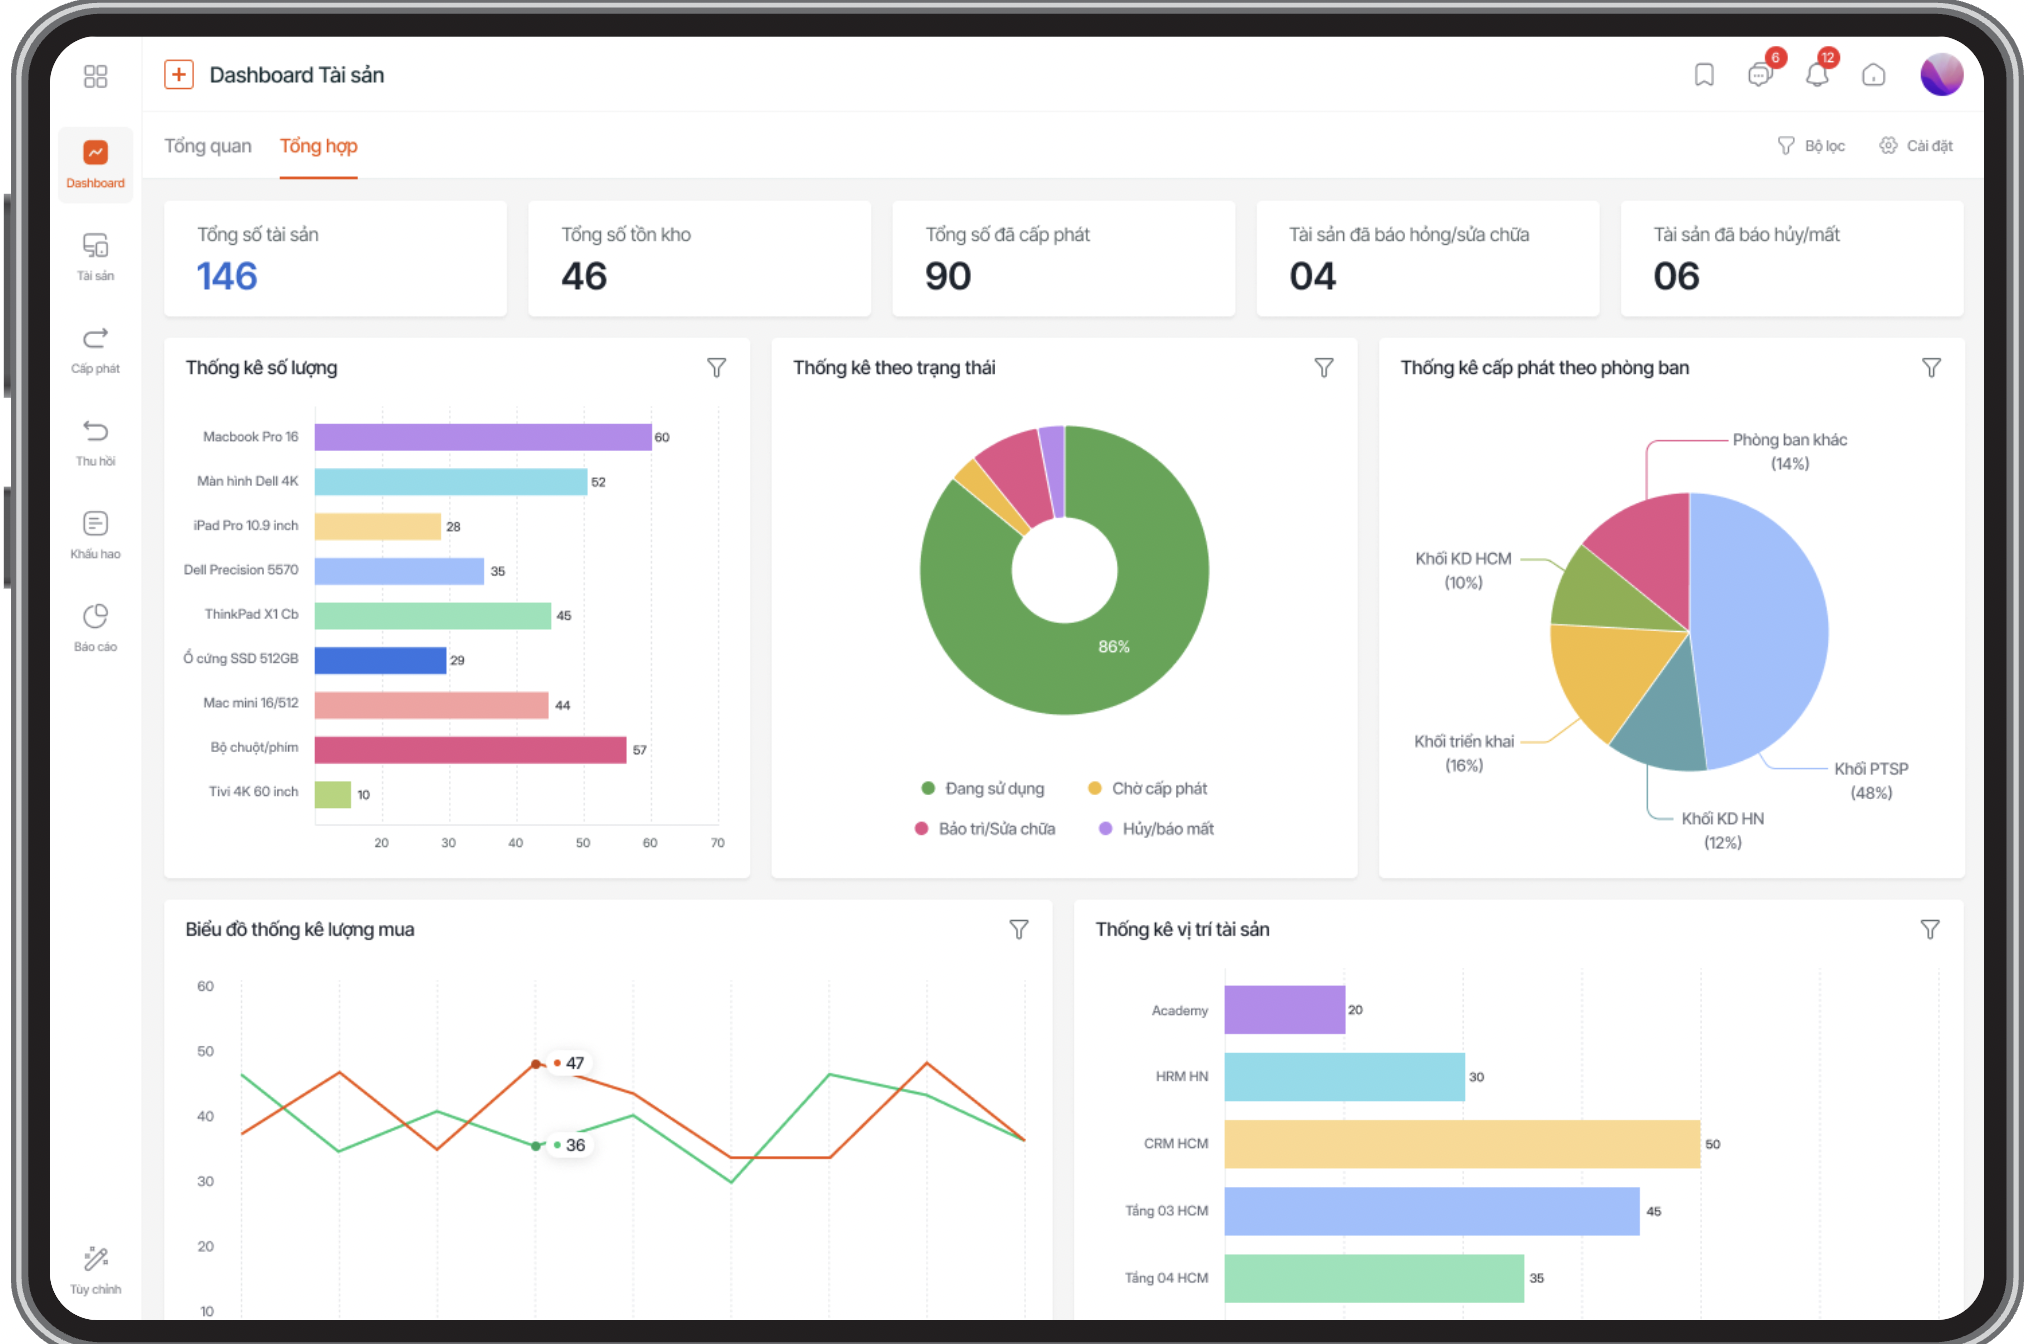
Task: Open the Tùy chỉnh customize icon
Action: (x=95, y=1270)
